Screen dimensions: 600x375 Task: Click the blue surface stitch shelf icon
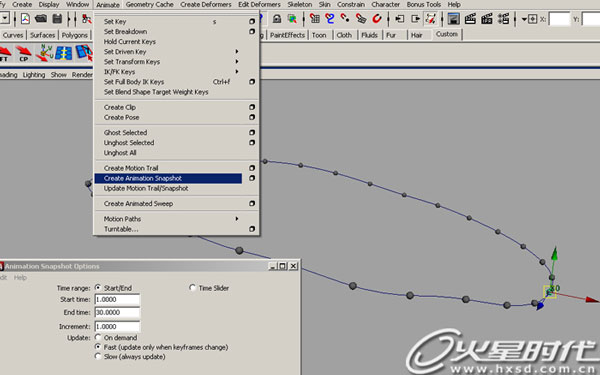coord(64,53)
